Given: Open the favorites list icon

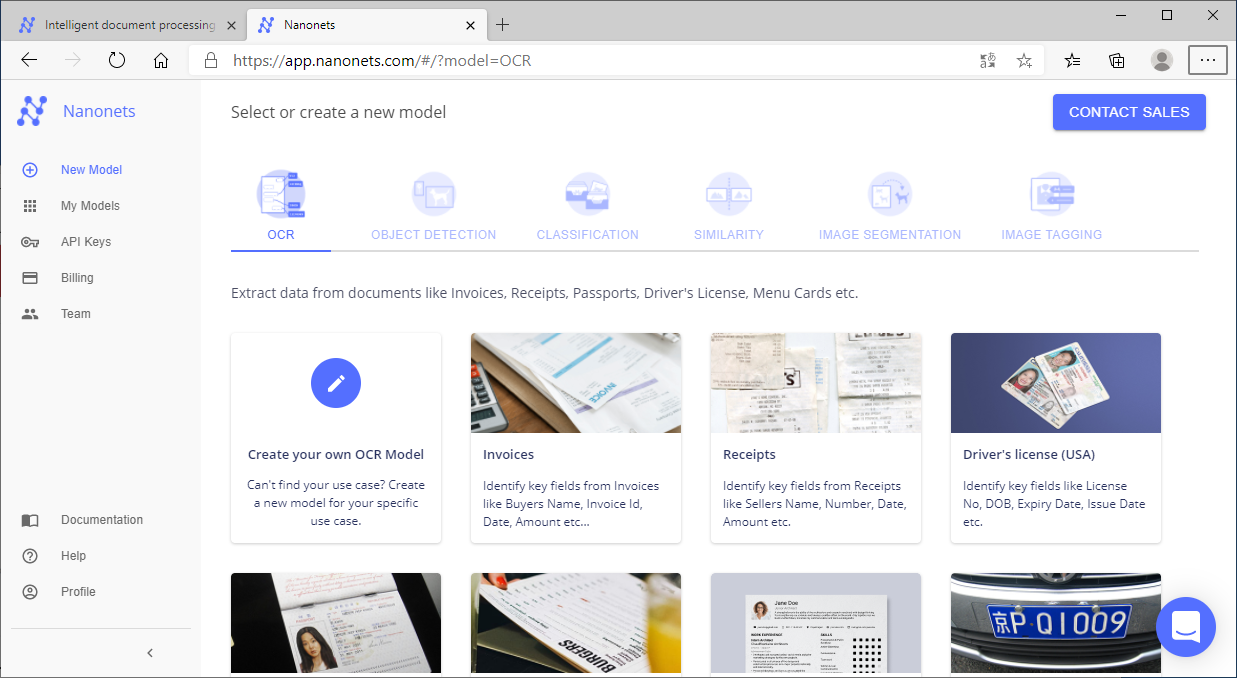Looking at the screenshot, I should 1073,60.
